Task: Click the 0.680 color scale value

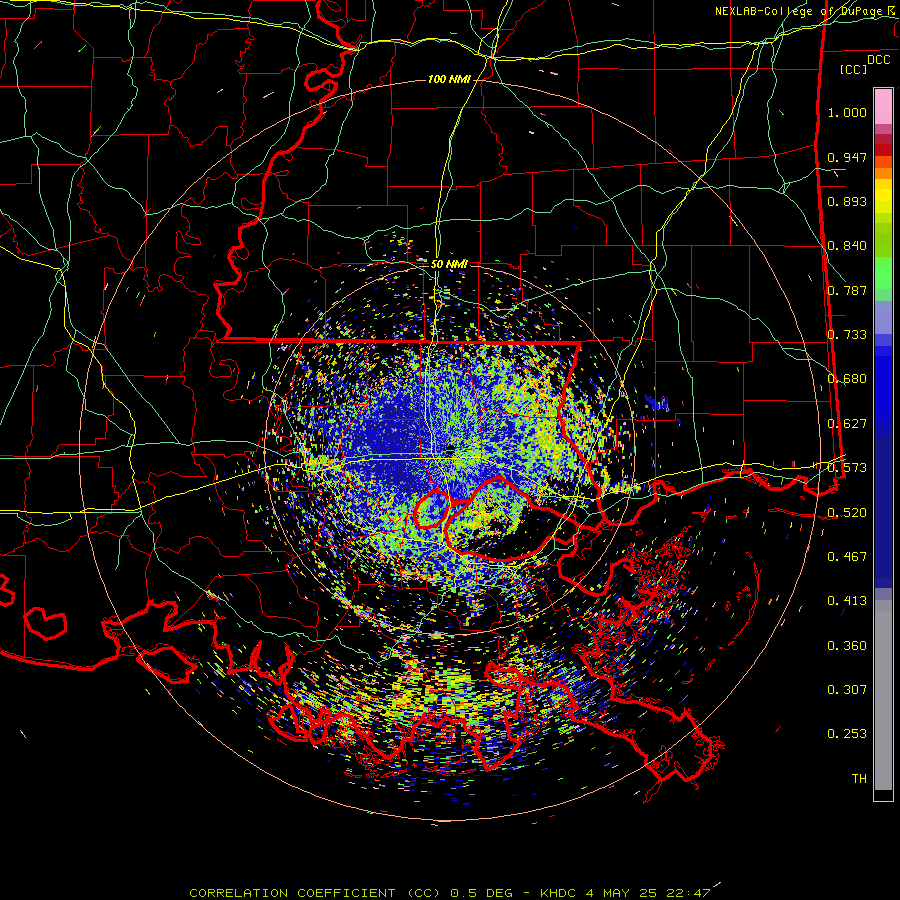Action: (x=847, y=379)
